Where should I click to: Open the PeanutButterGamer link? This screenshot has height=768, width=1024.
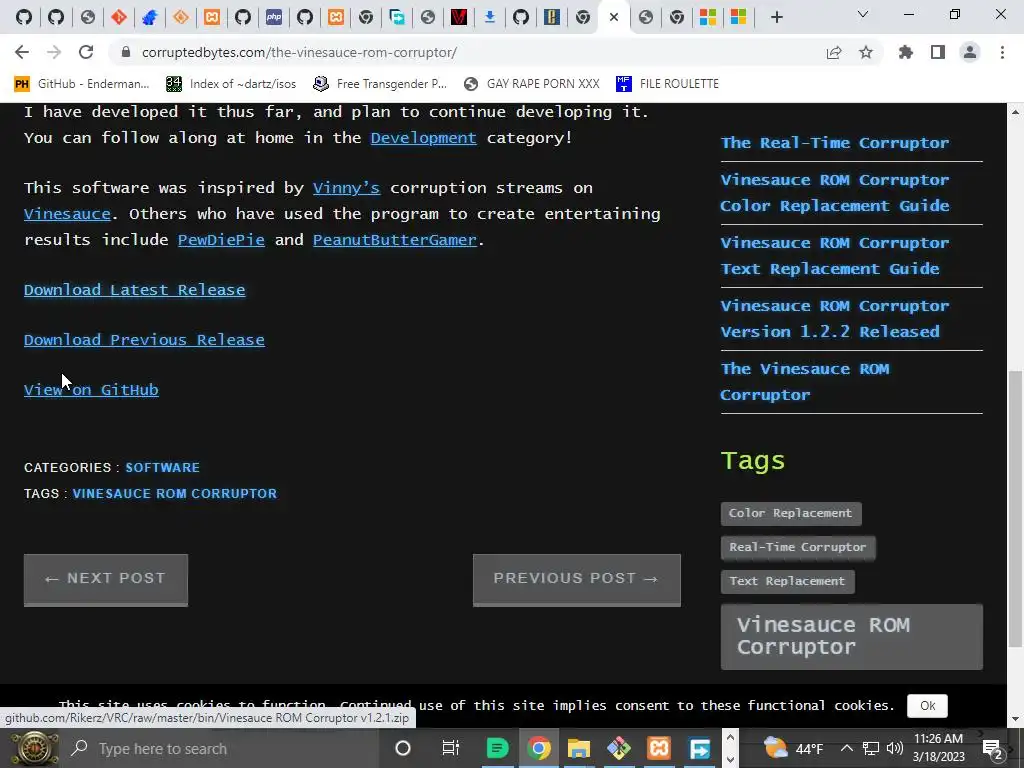[394, 240]
